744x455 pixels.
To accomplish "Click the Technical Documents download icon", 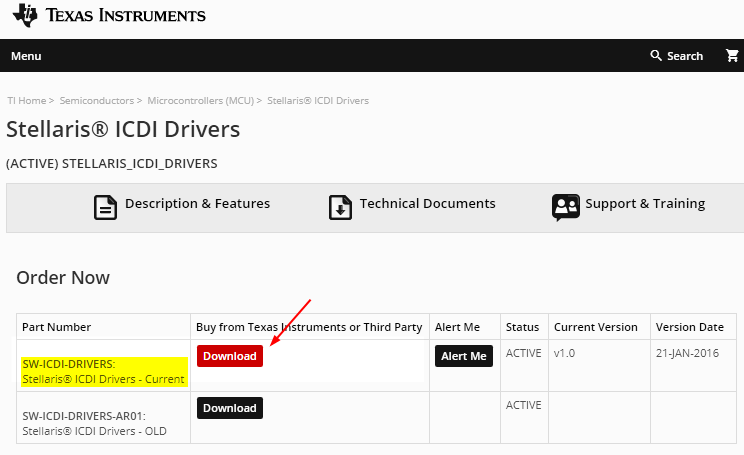I will point(341,207).
